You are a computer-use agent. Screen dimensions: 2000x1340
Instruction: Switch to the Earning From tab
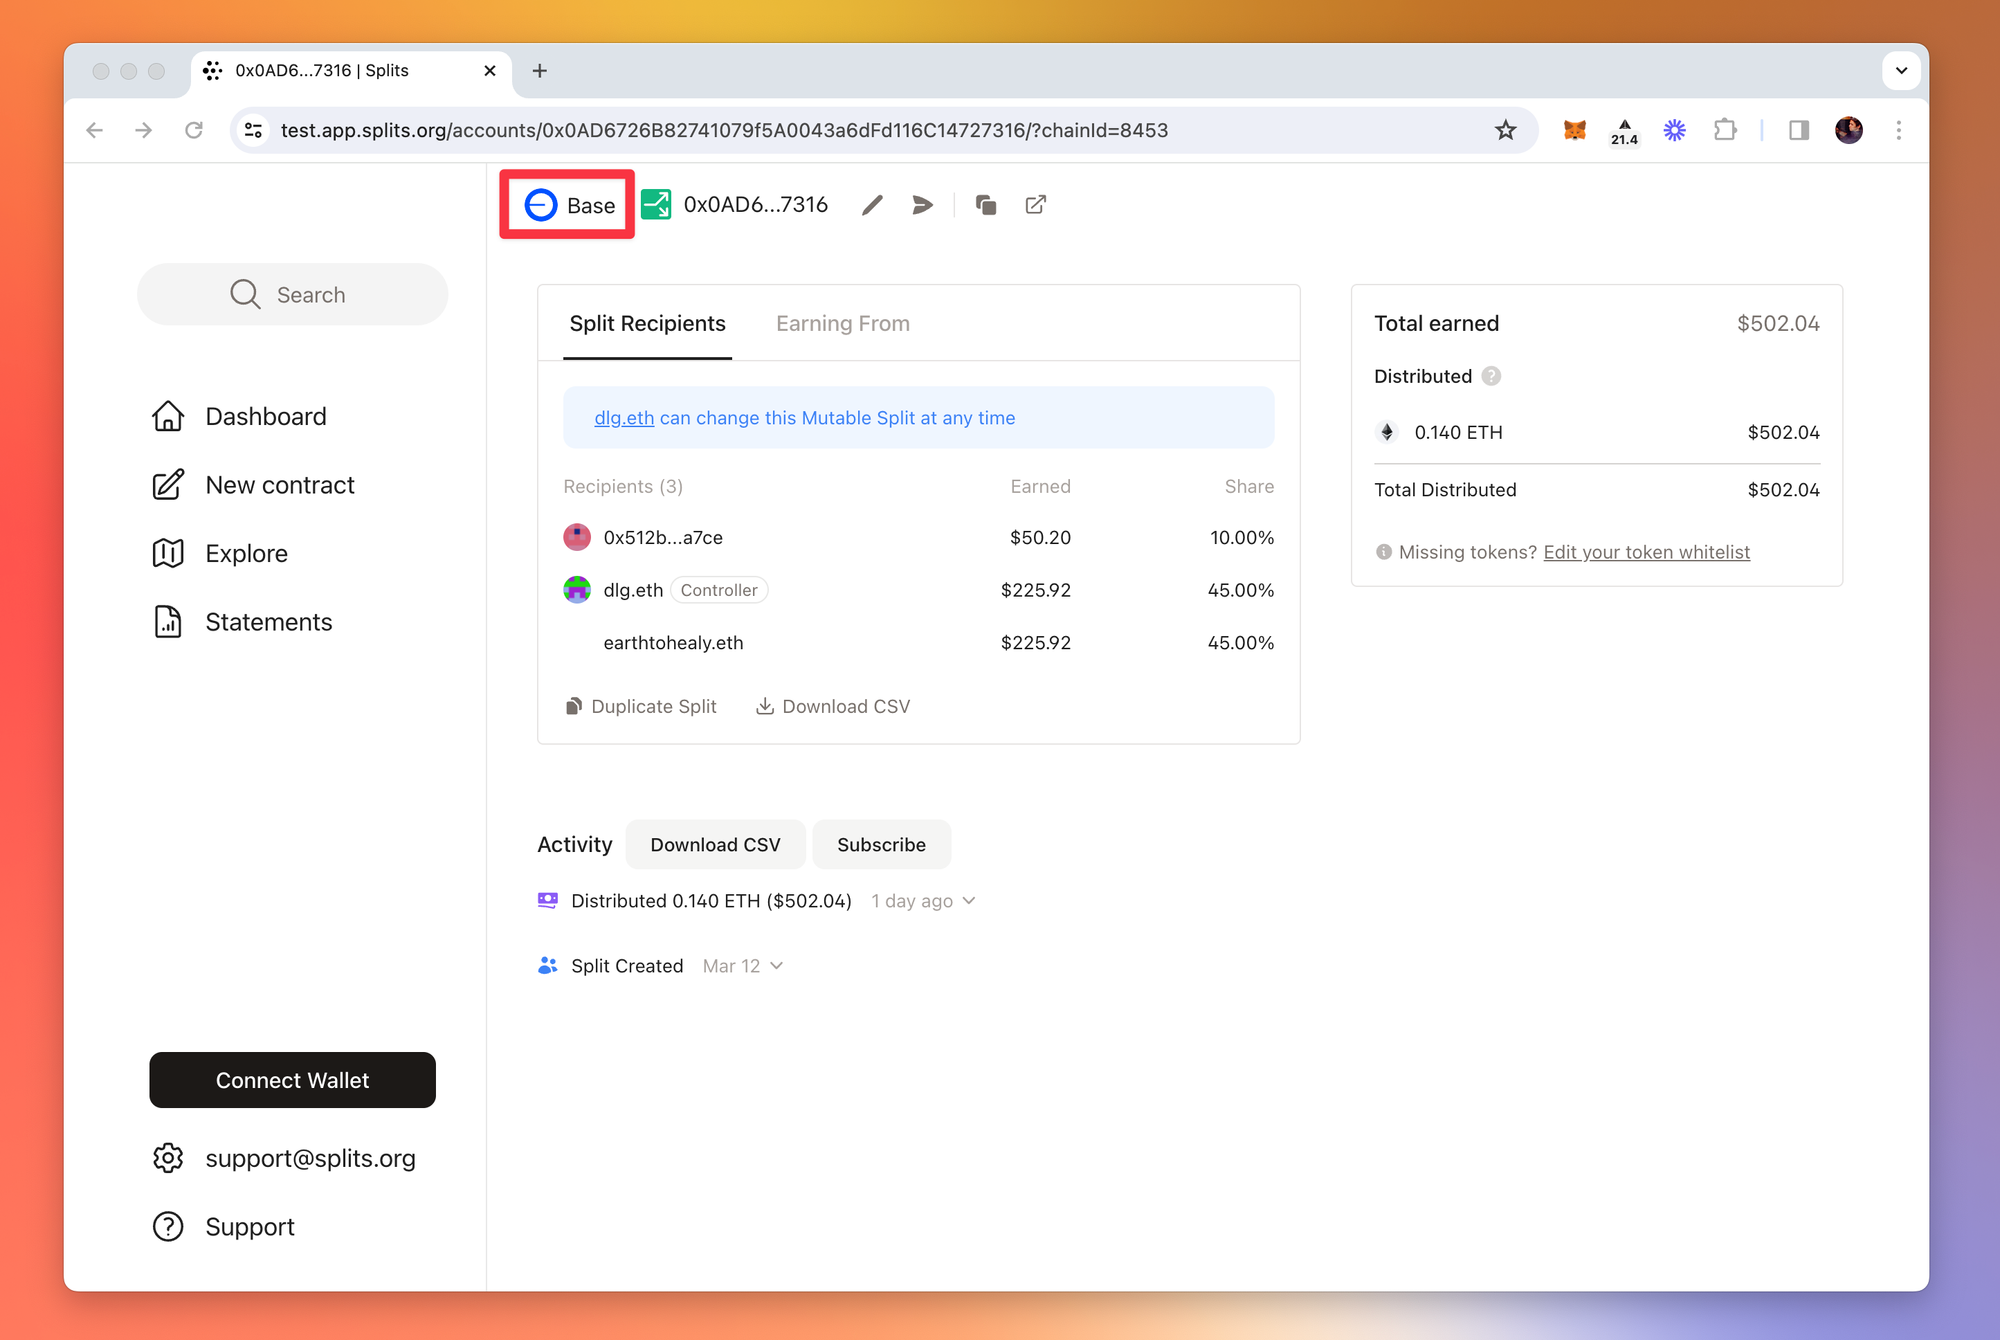(x=842, y=324)
